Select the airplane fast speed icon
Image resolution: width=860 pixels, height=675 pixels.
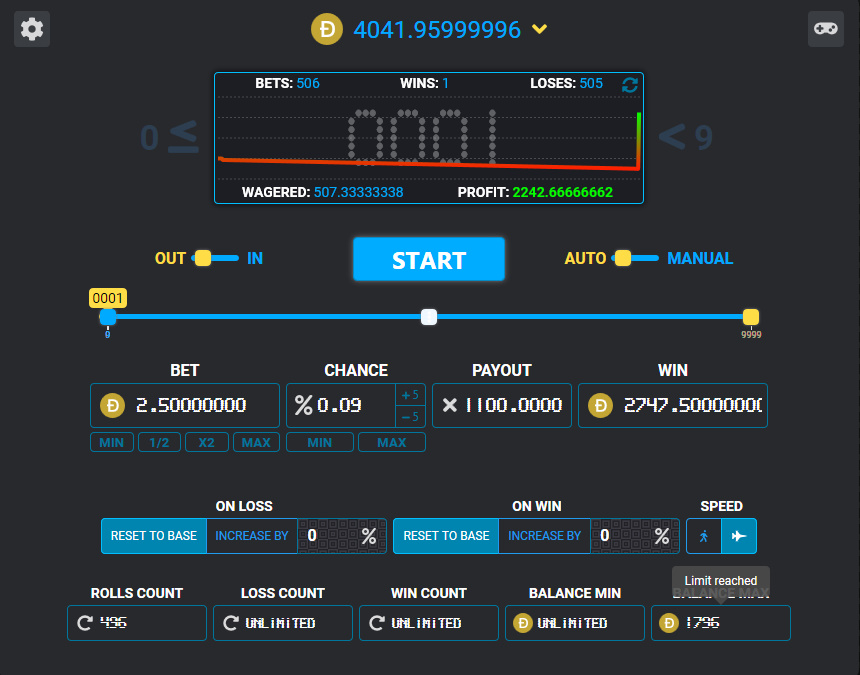tap(739, 536)
